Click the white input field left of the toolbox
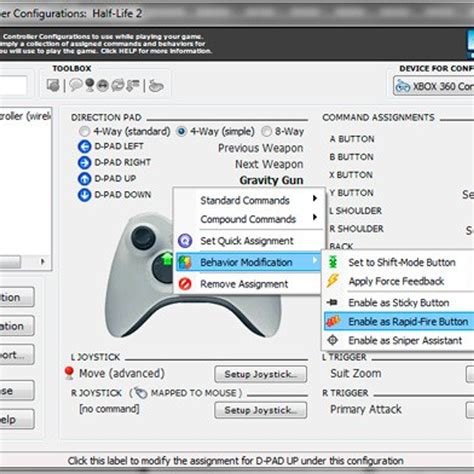 click(x=13, y=85)
